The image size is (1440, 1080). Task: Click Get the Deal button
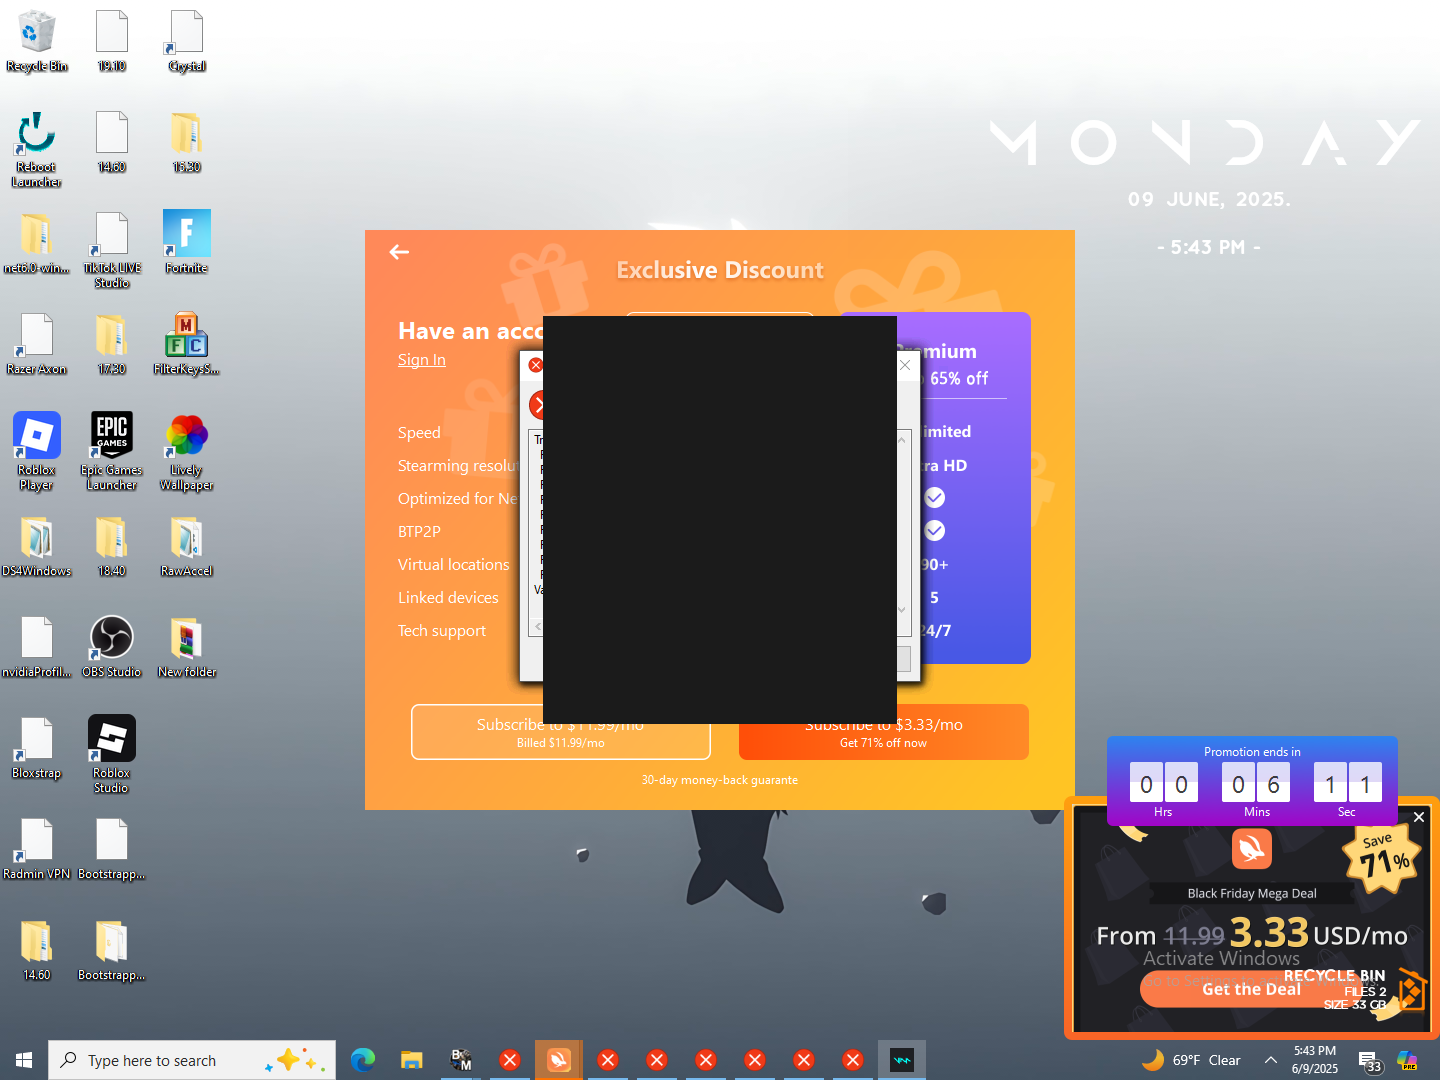(x=1252, y=989)
